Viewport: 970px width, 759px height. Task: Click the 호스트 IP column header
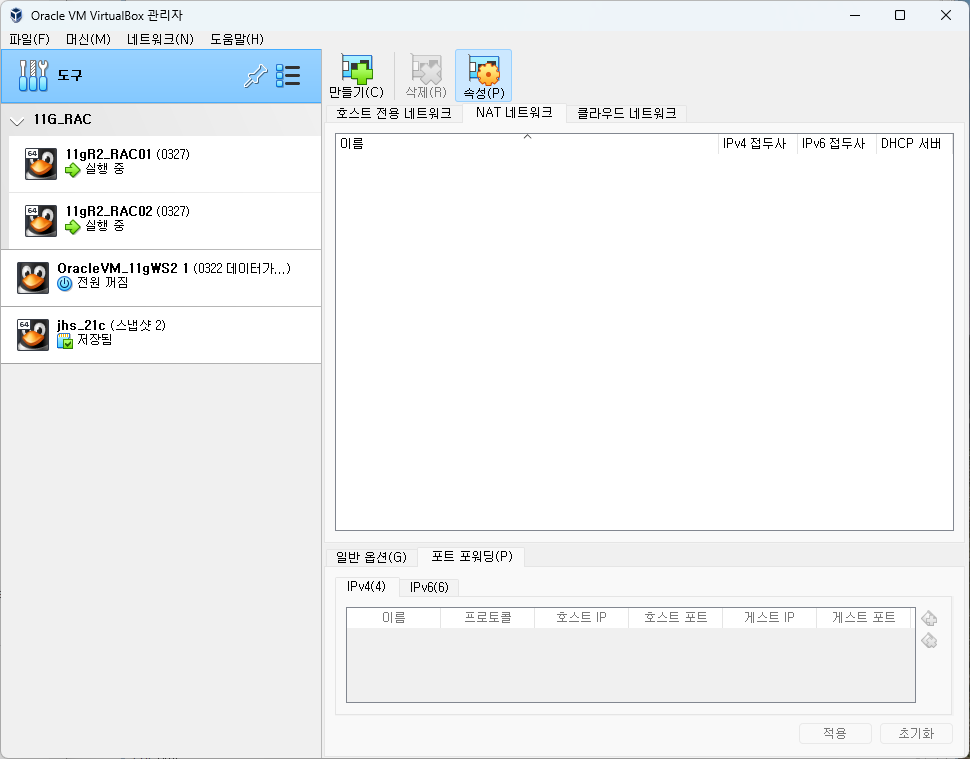click(x=582, y=617)
